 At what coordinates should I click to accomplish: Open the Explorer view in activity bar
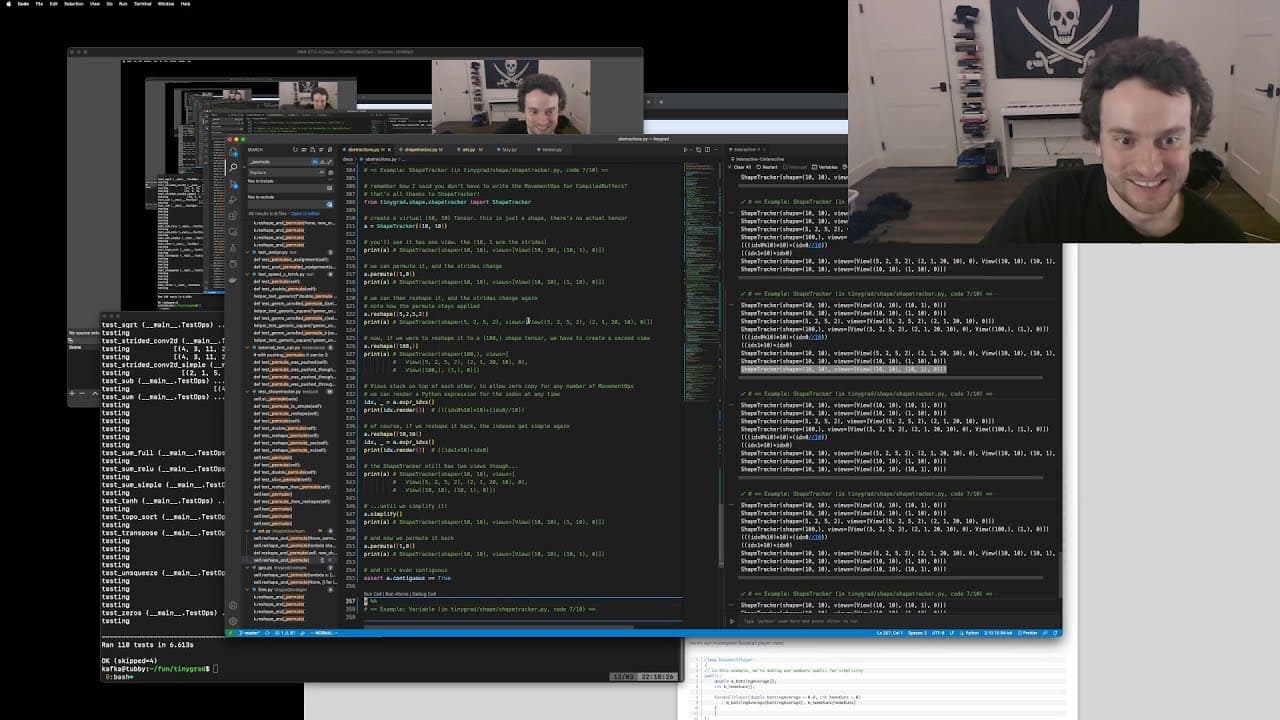coord(233,151)
